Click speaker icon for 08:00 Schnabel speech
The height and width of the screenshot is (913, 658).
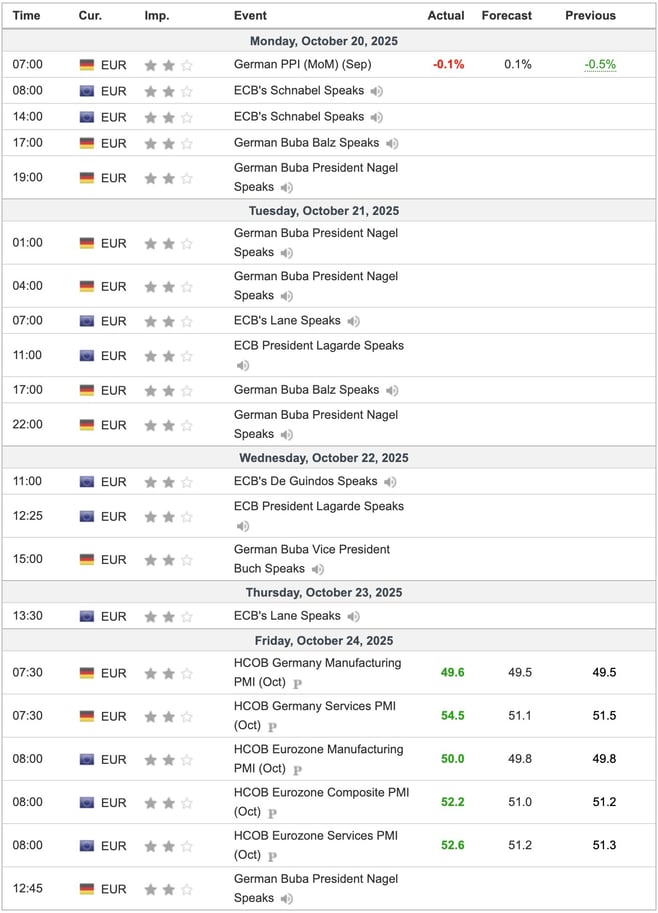pyautogui.click(x=377, y=91)
